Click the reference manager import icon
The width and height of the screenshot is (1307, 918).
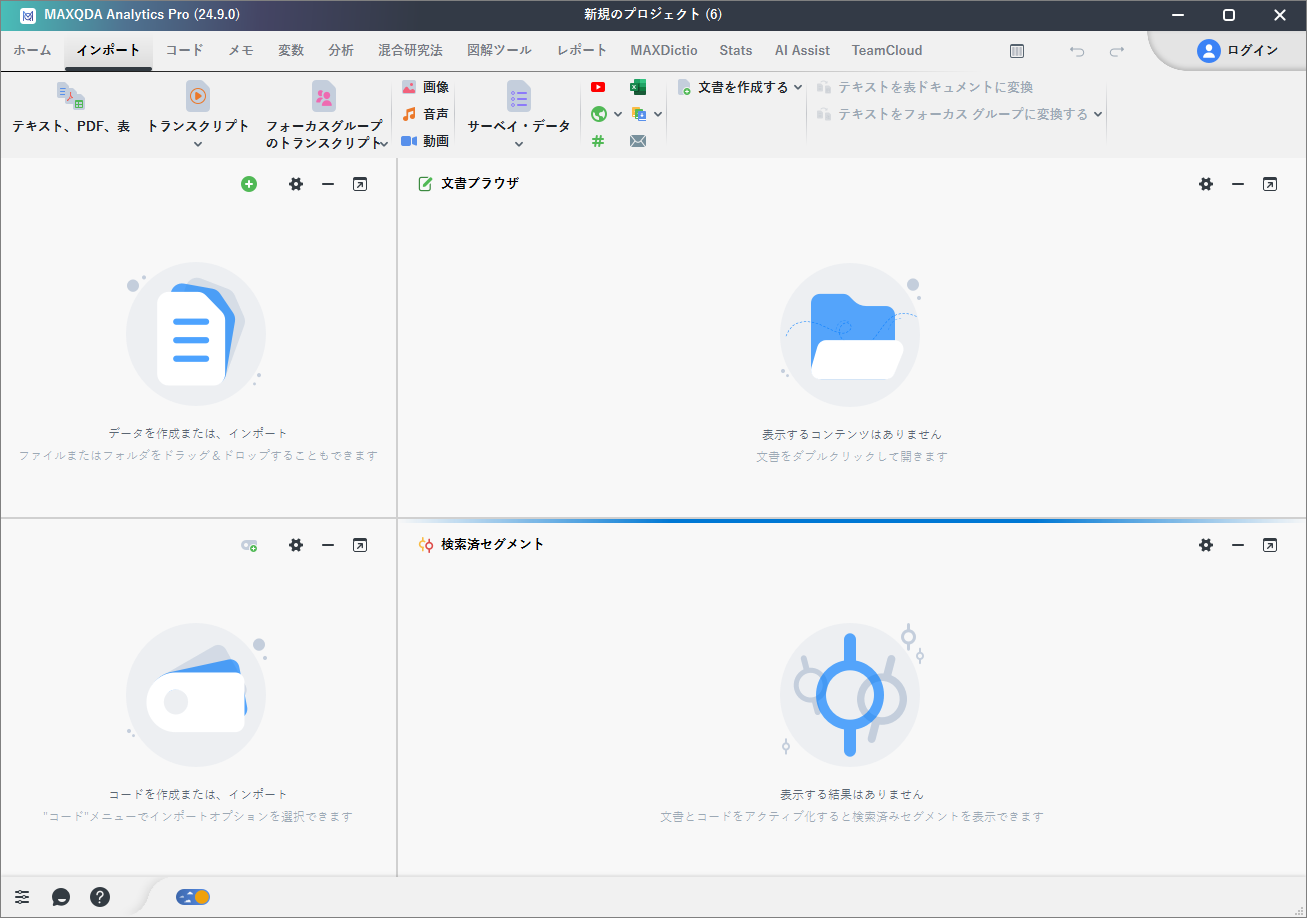point(639,114)
